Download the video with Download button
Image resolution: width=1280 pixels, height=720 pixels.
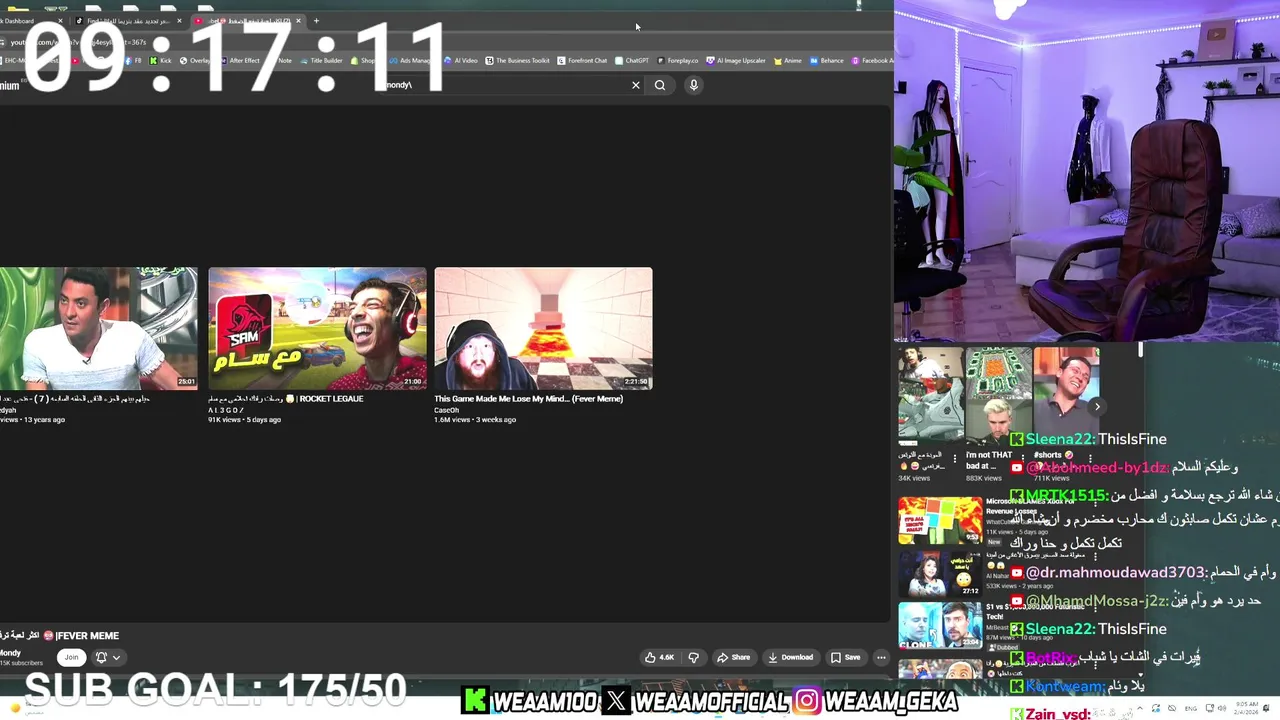[791, 657]
